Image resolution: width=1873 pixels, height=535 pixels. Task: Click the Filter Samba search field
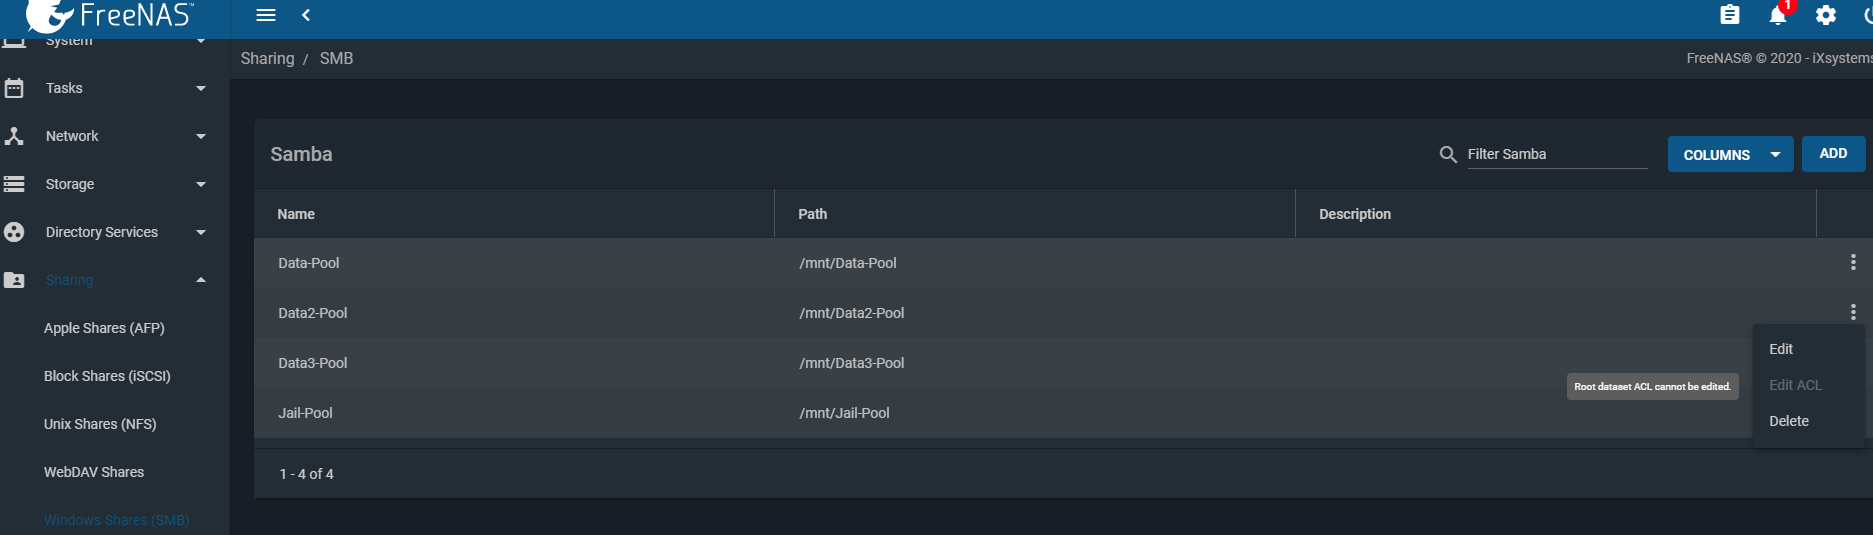1557,154
